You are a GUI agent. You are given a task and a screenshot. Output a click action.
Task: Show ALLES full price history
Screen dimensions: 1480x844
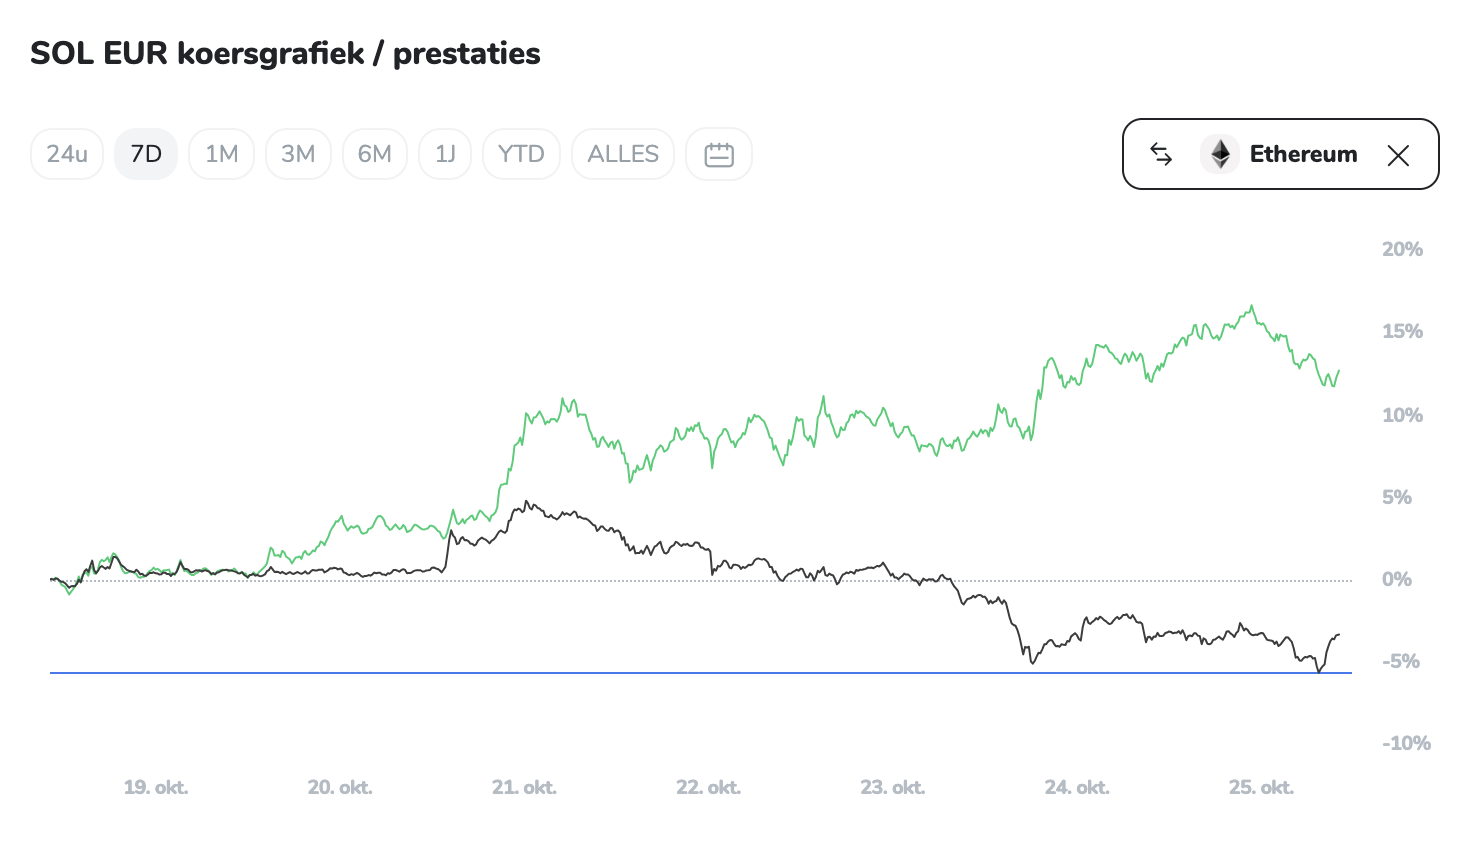(623, 154)
